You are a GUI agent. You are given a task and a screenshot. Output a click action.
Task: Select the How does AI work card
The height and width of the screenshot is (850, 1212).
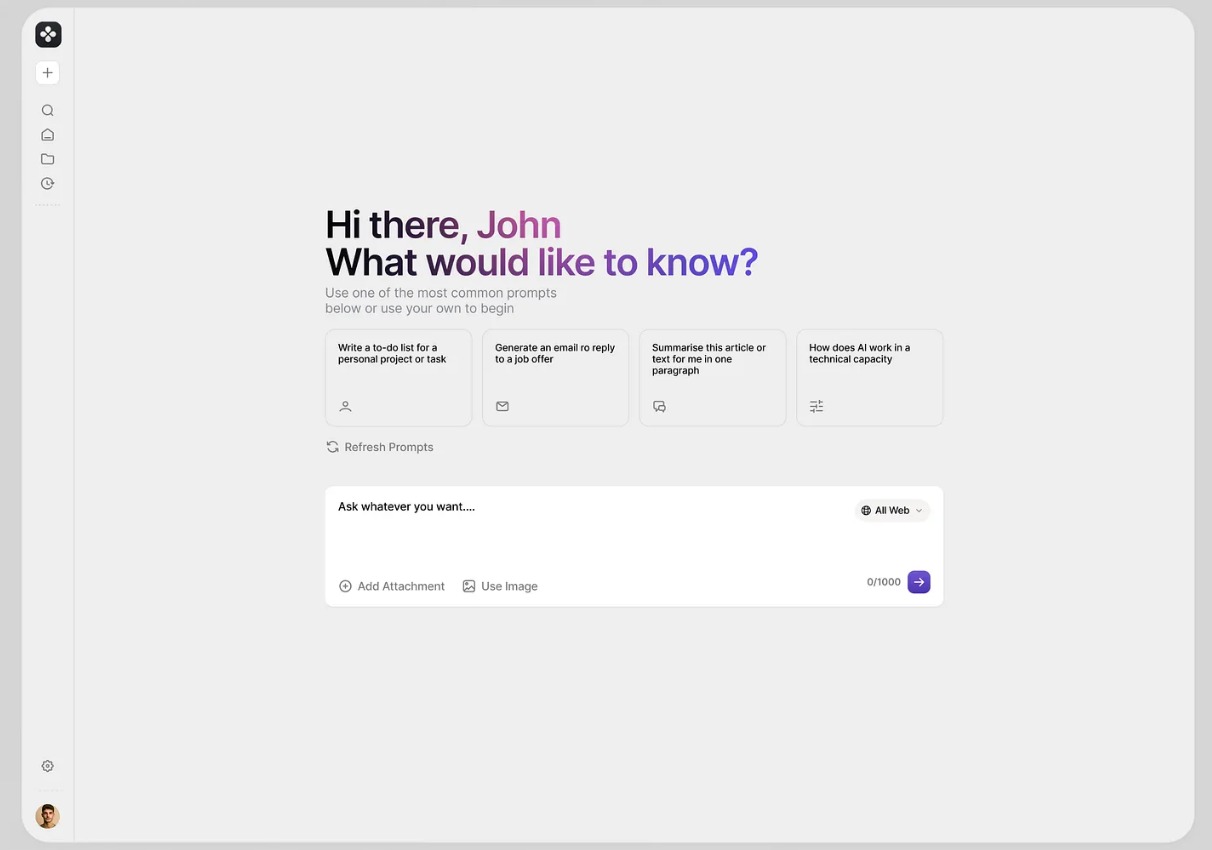point(869,377)
